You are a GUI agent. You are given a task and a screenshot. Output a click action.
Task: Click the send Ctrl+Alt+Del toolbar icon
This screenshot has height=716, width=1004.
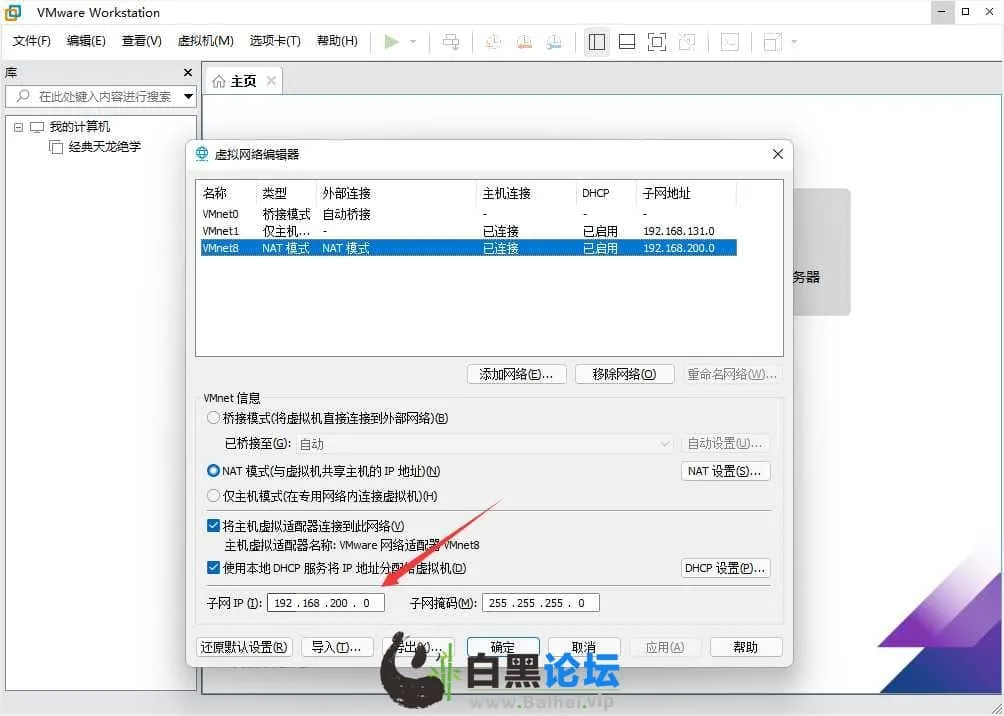(x=451, y=42)
